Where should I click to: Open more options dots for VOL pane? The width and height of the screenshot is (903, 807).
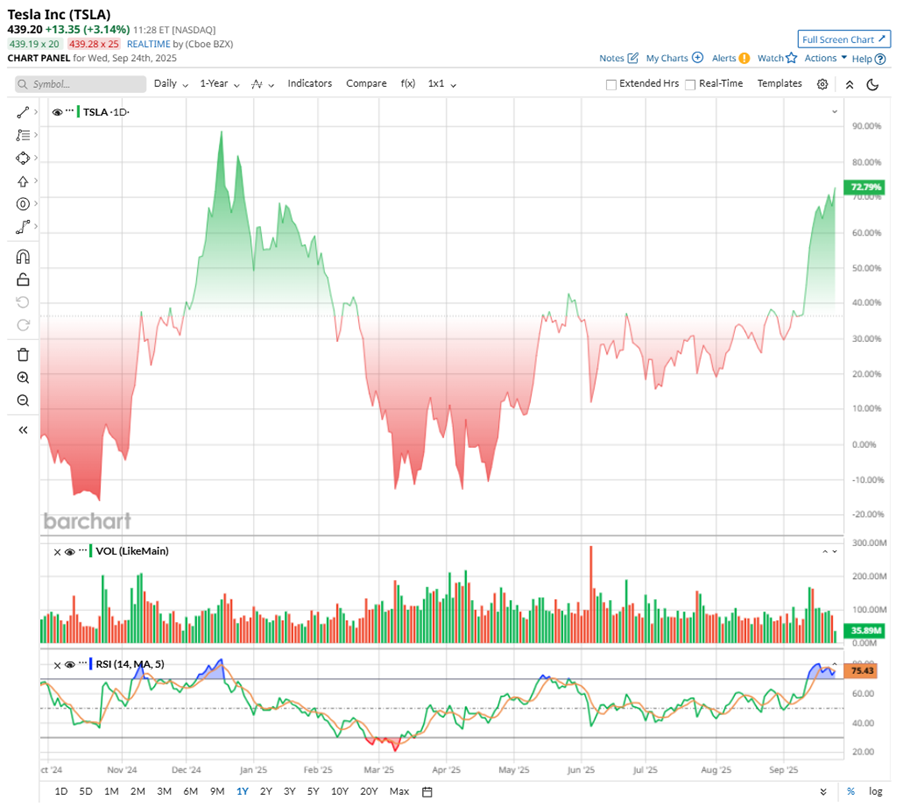click(82, 551)
